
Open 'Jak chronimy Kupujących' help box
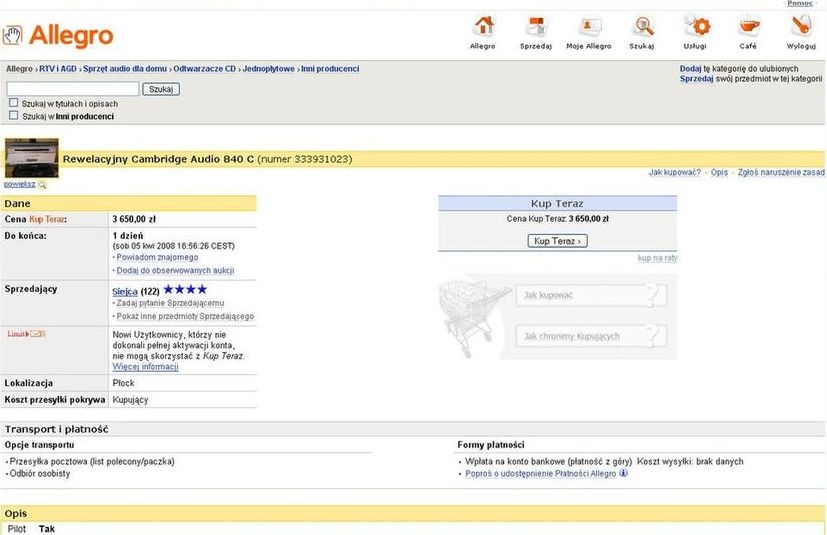tap(591, 336)
